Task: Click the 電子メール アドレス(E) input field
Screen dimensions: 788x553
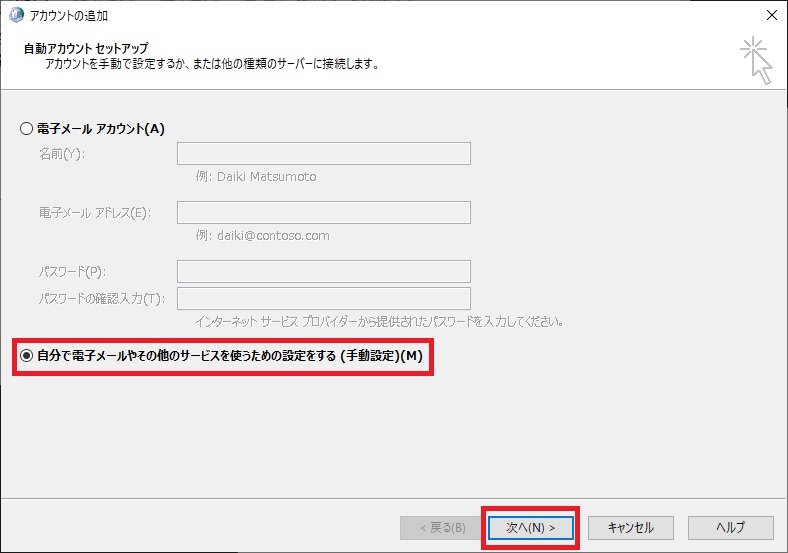Action: click(x=324, y=212)
